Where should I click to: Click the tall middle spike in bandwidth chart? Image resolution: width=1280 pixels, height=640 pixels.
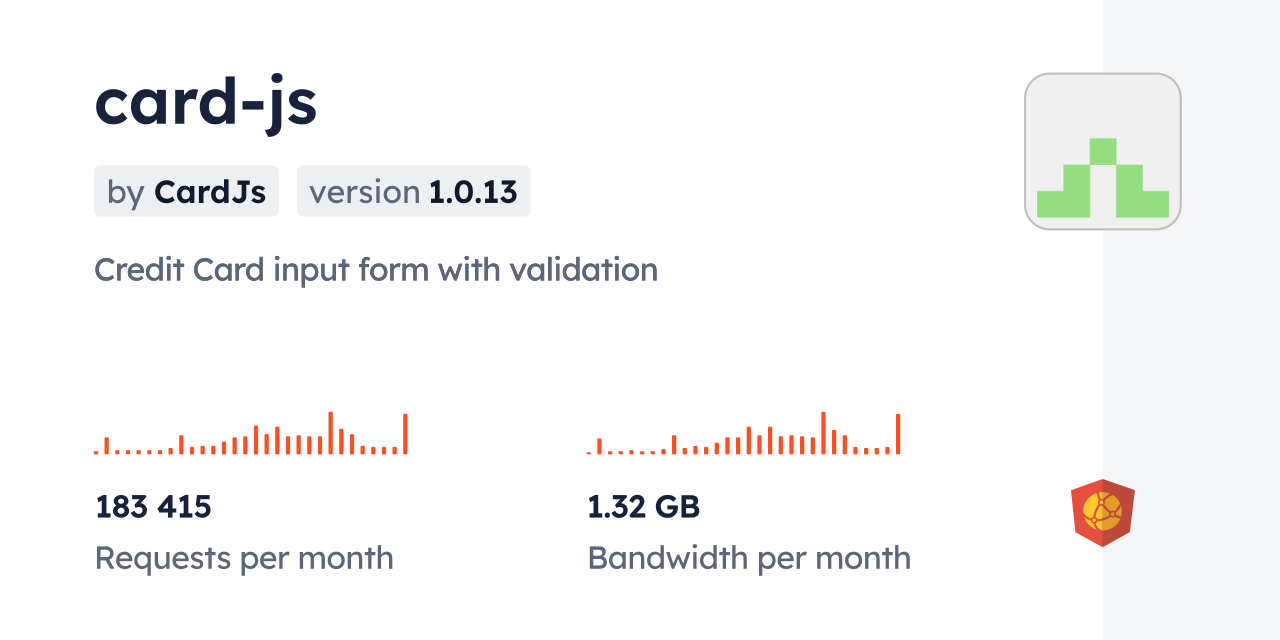pyautogui.click(x=823, y=433)
